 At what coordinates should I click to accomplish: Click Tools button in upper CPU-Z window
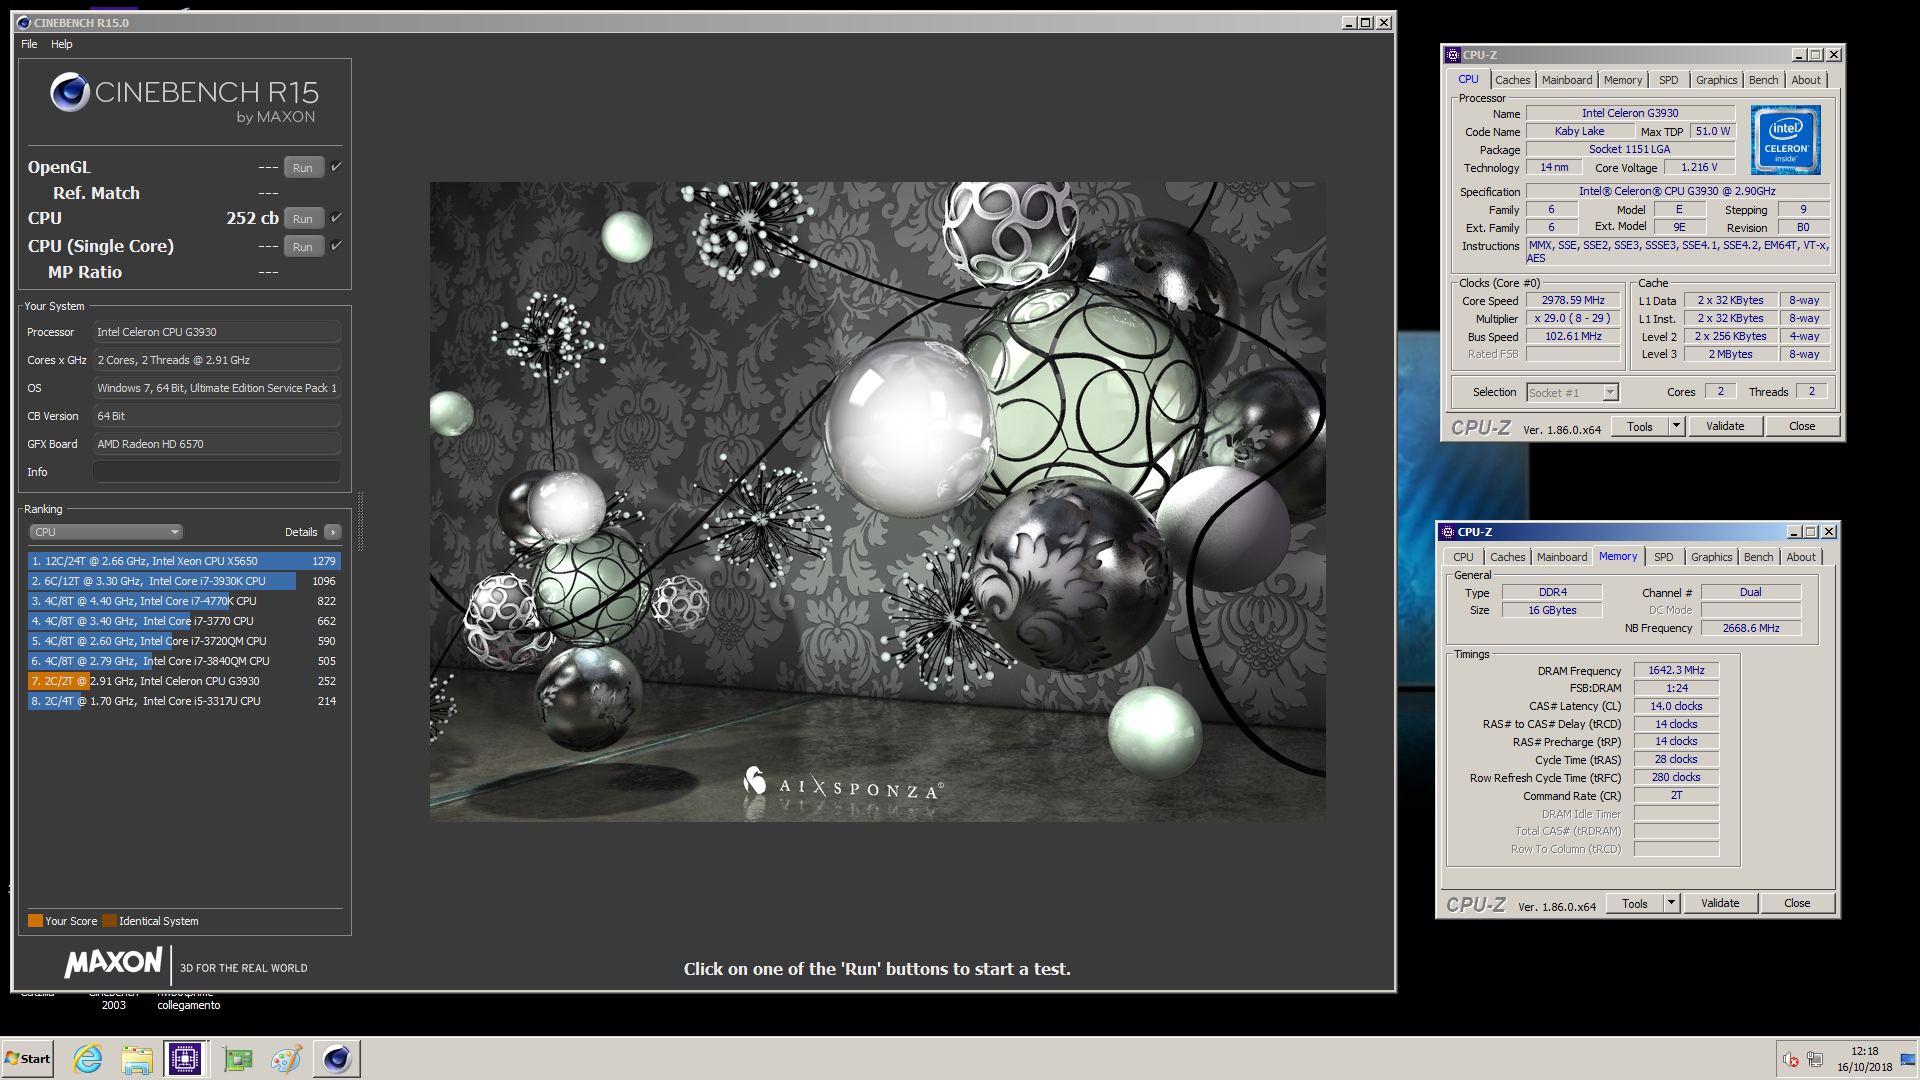pos(1640,426)
